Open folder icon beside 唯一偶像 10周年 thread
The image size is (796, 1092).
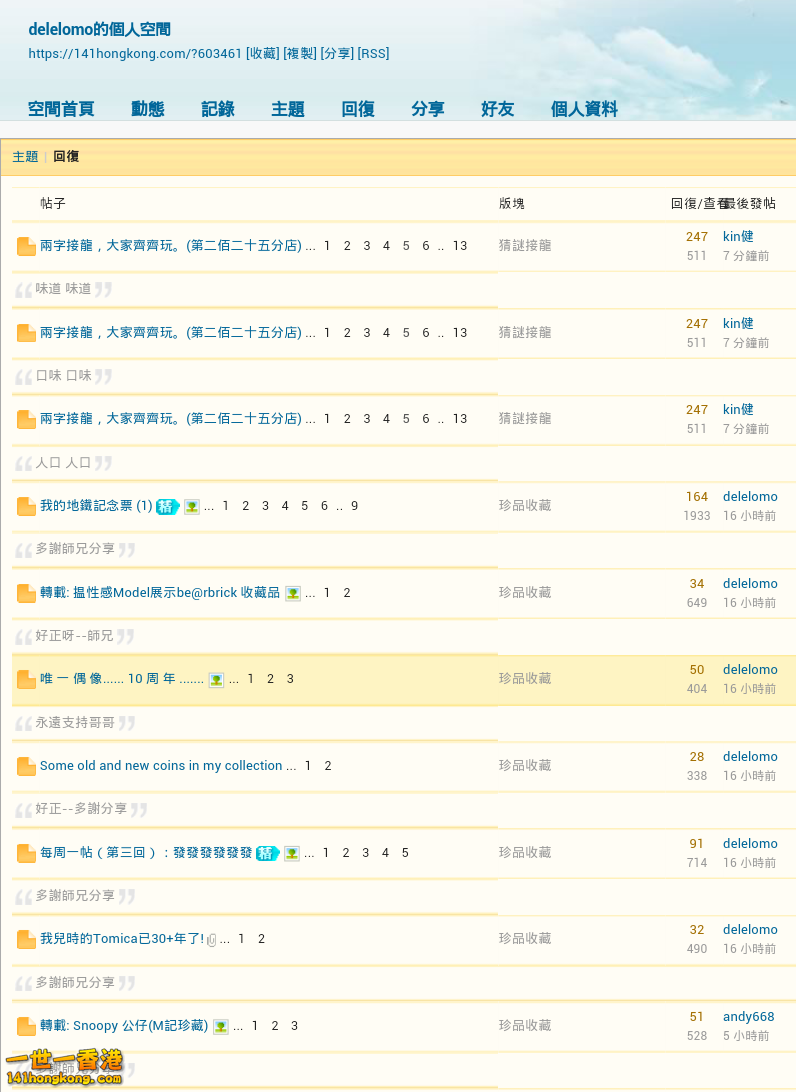click(26, 679)
